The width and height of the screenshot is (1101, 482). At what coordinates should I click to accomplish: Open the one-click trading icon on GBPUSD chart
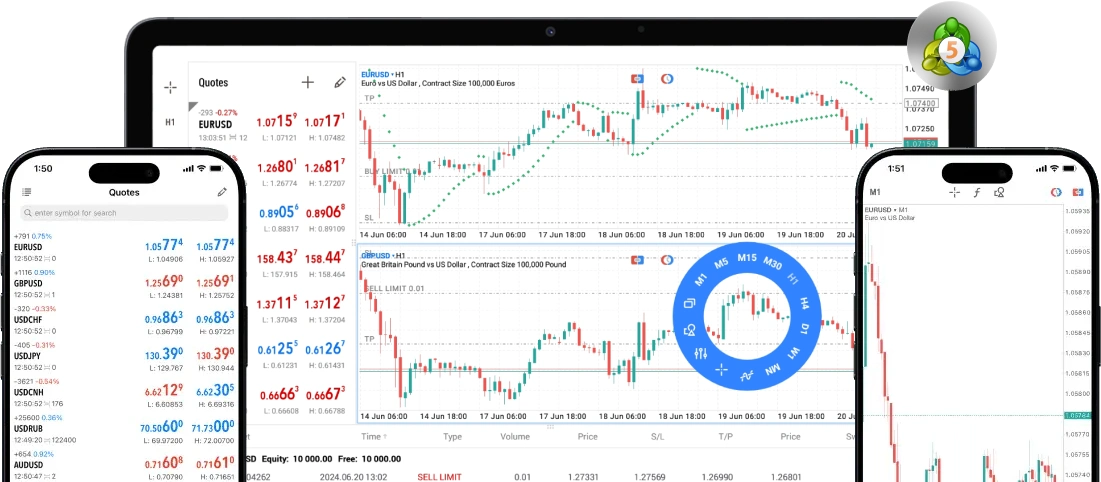(x=638, y=260)
